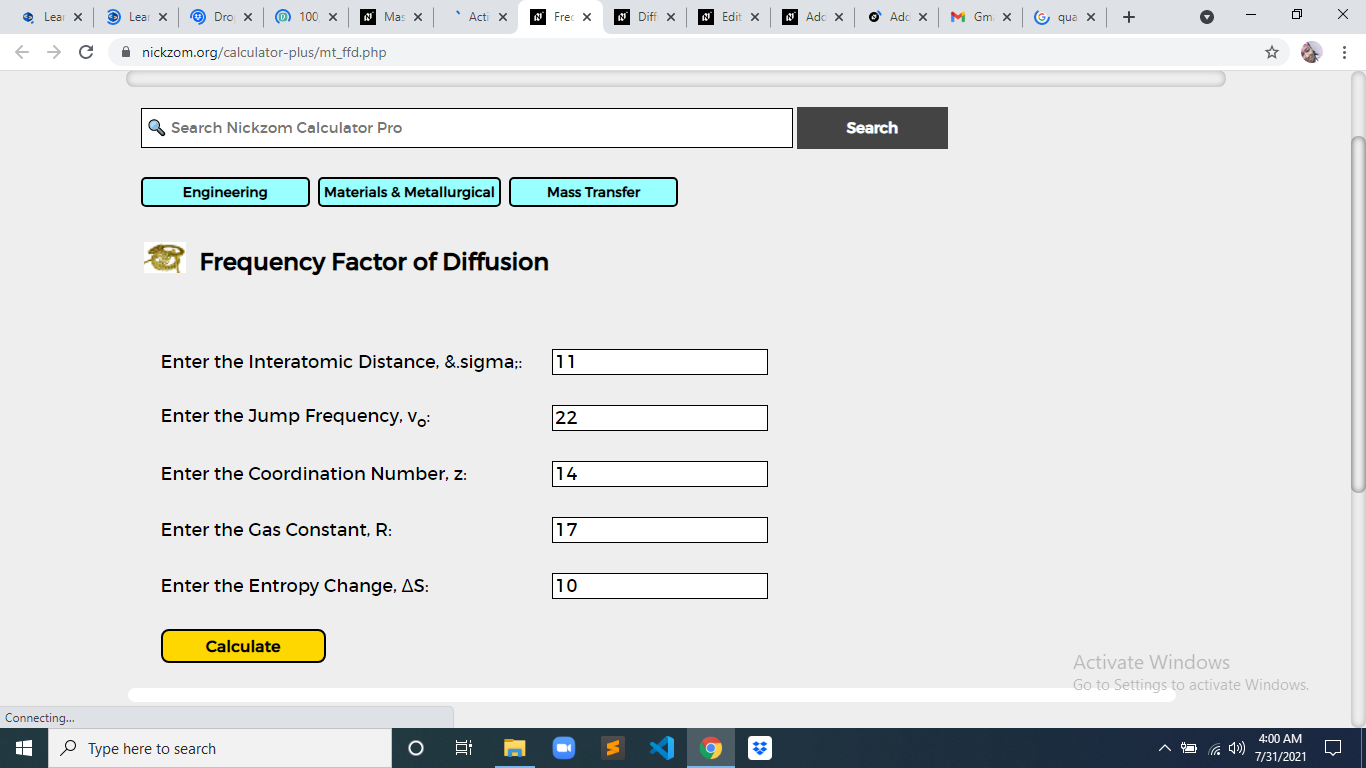Open the tab search dropdown arrow
Screen dimensions: 1366x768
[1207, 17]
